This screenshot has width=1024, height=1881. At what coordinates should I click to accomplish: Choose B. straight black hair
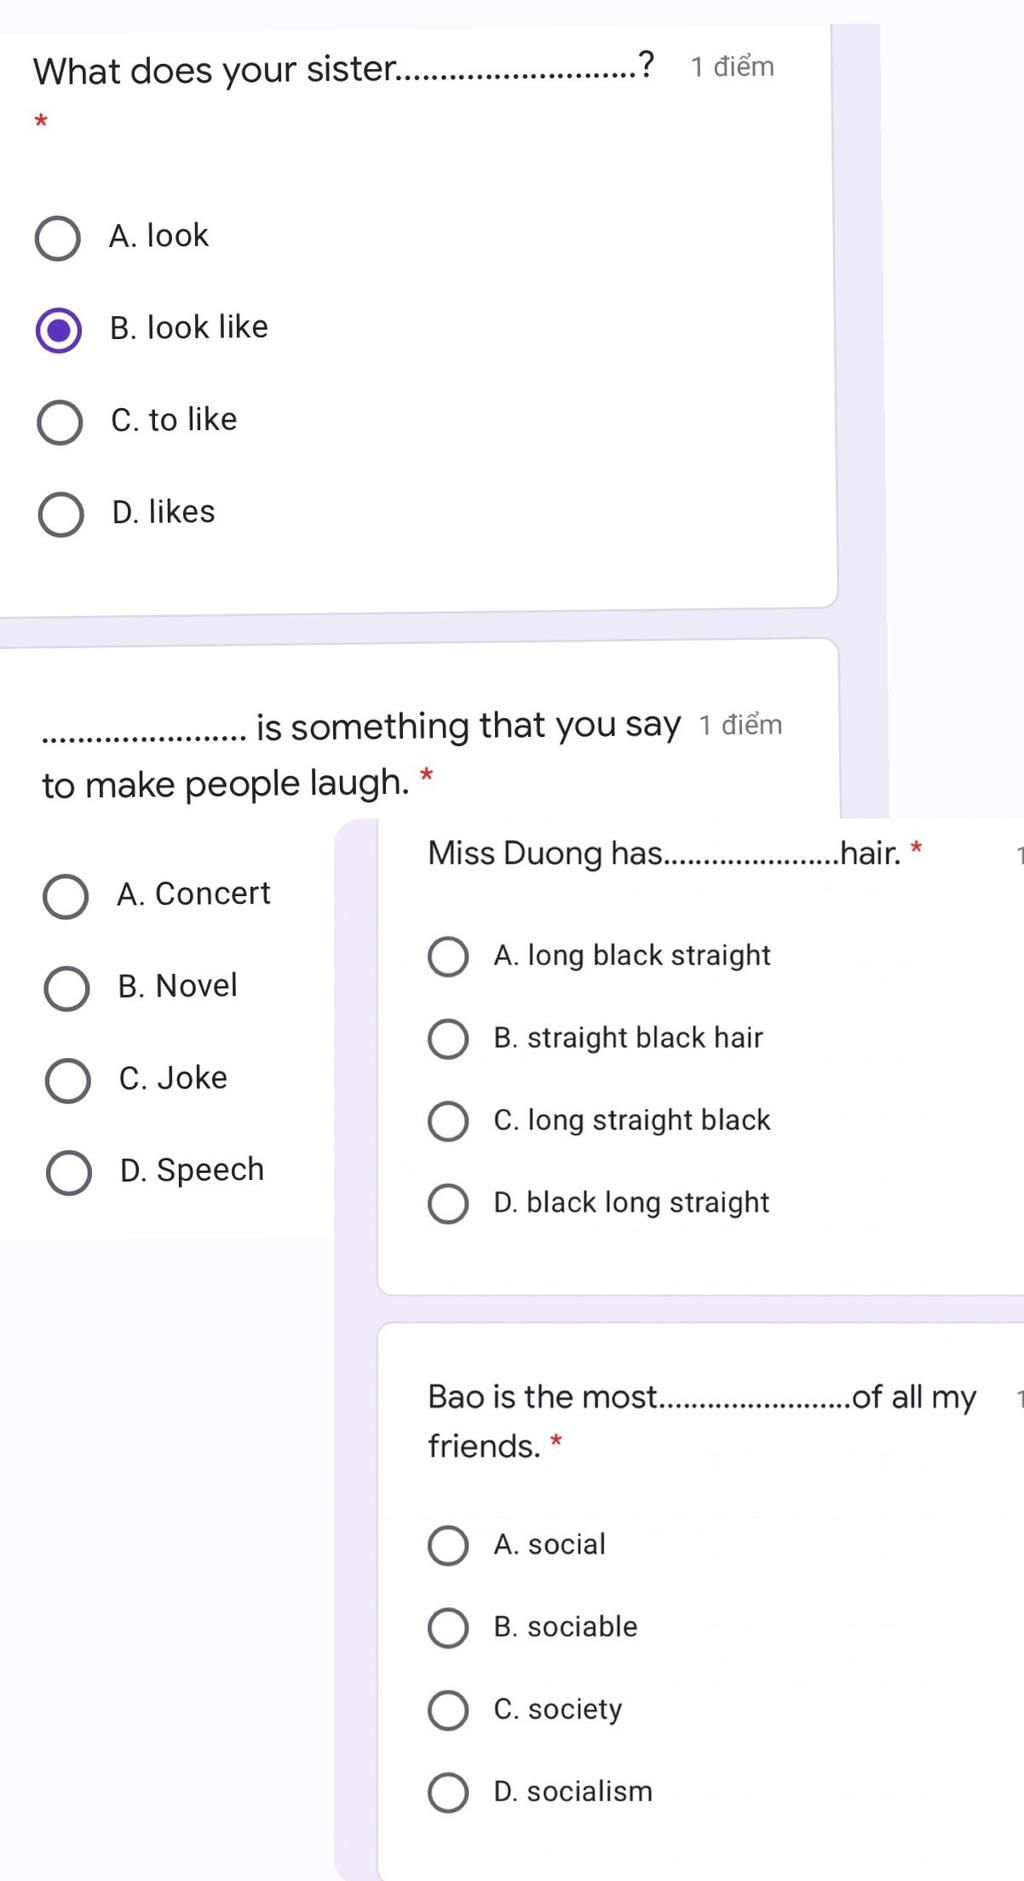(448, 1039)
